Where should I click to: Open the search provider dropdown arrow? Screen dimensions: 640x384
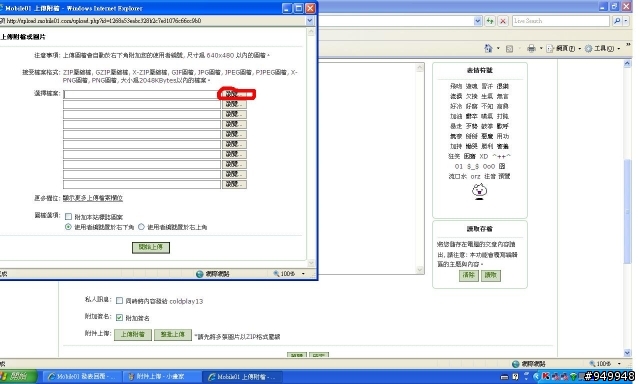click(x=627, y=21)
